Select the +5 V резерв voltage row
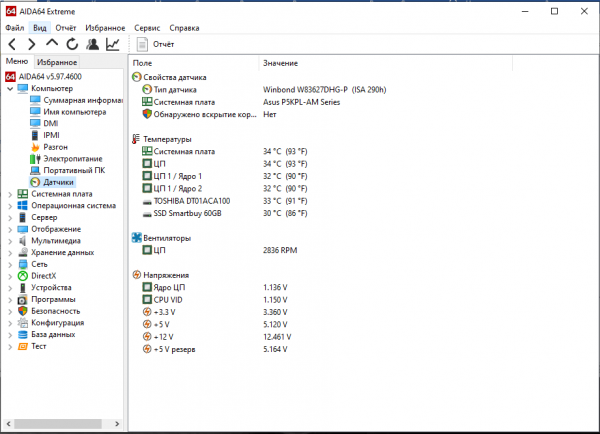This screenshot has width=600, height=434. (215, 349)
